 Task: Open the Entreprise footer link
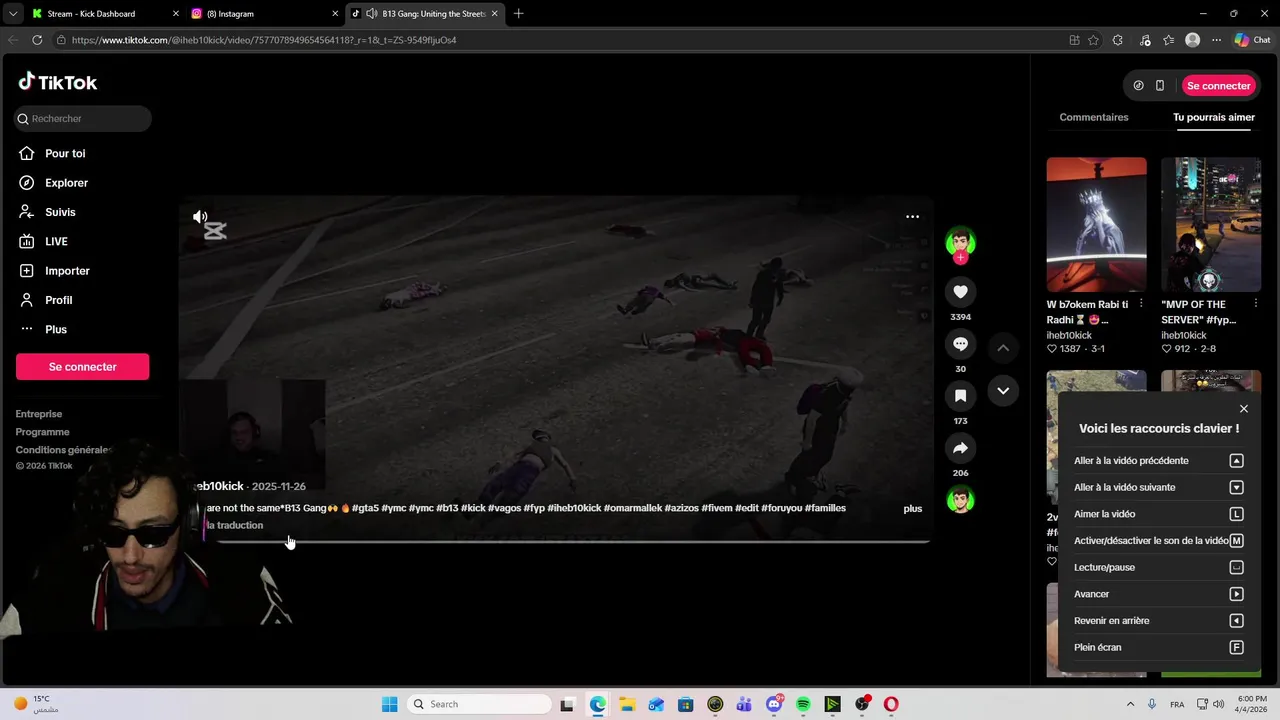point(39,414)
